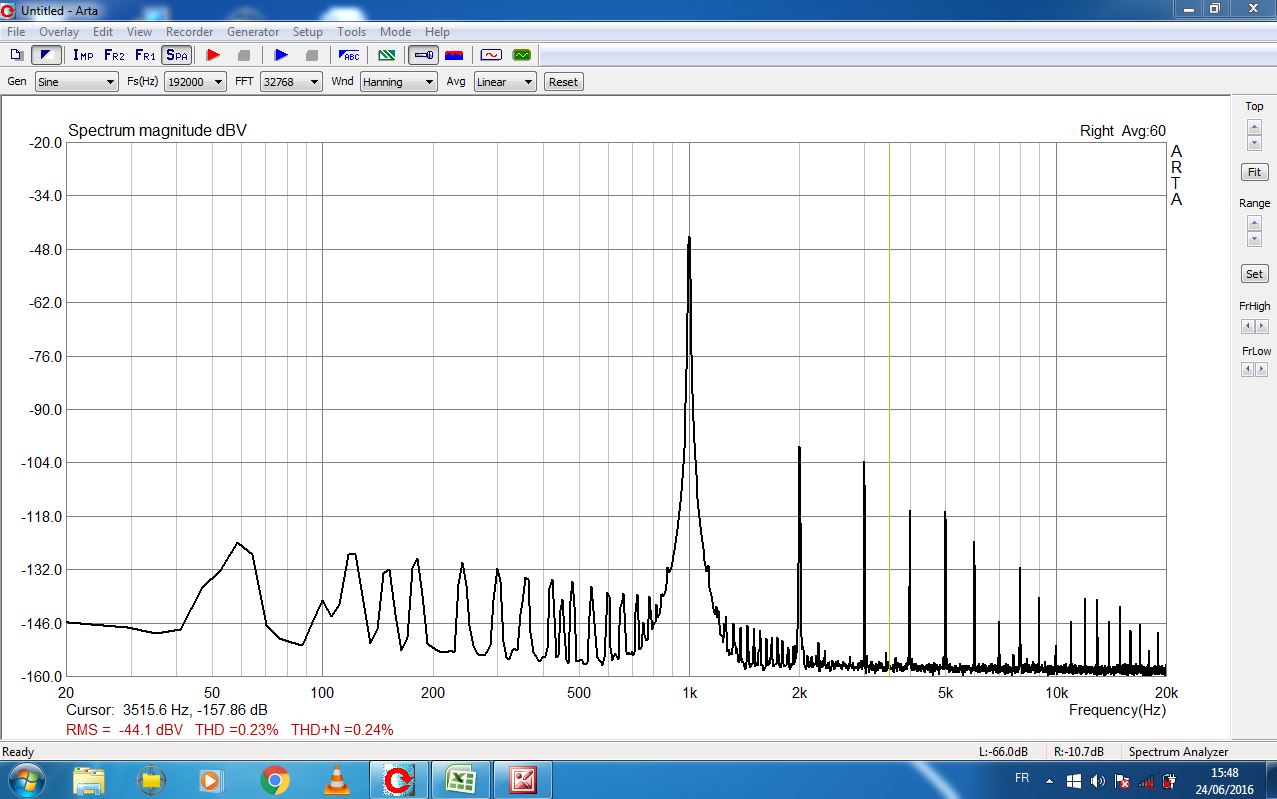Open the Recorder menu

(189, 32)
